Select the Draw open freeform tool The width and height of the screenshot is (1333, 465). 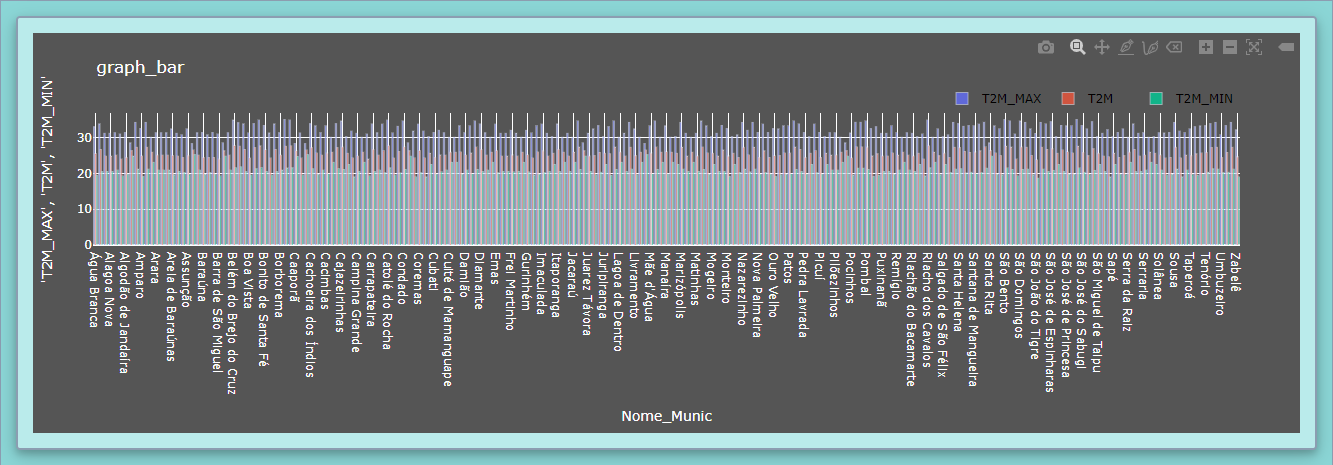(1150, 47)
